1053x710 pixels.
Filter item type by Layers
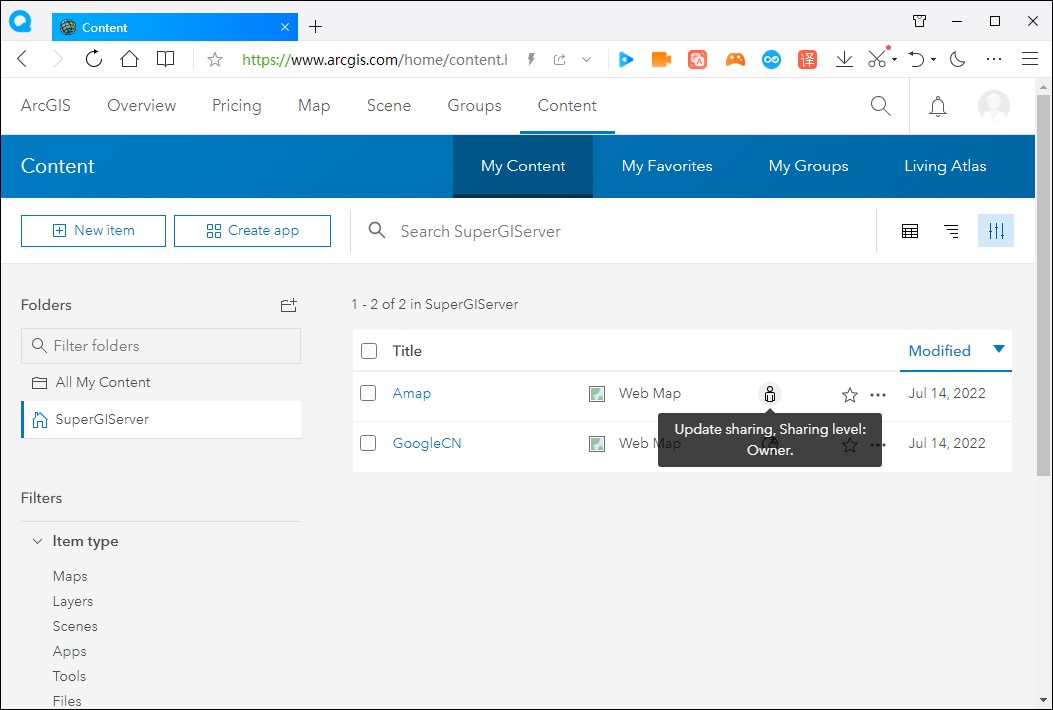coord(73,601)
